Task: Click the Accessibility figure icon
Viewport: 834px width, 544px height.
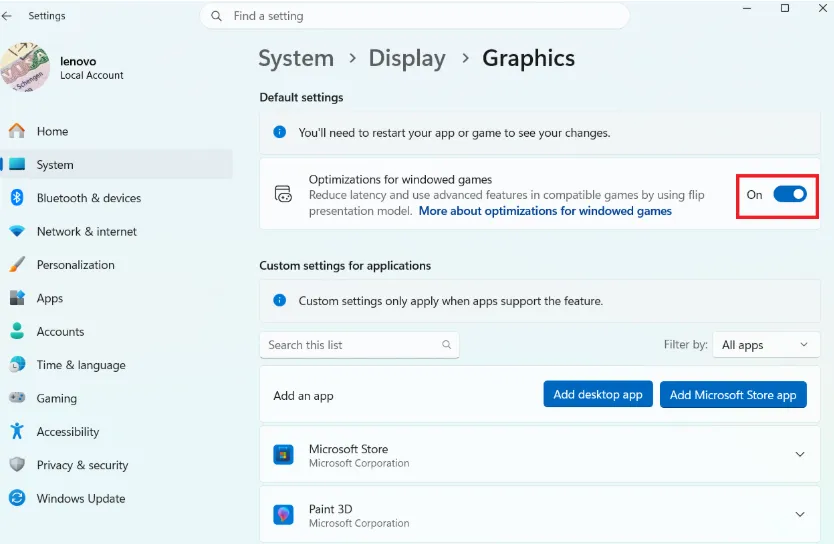Action: pyautogui.click(x=17, y=431)
